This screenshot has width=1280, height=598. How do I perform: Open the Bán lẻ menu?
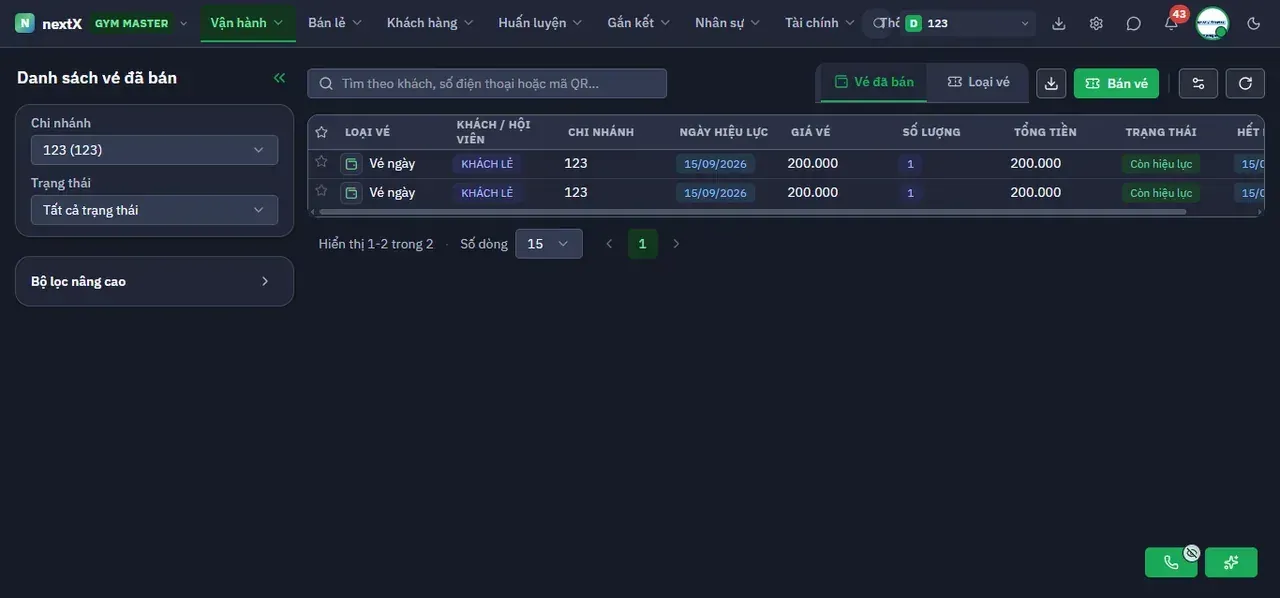(x=335, y=23)
